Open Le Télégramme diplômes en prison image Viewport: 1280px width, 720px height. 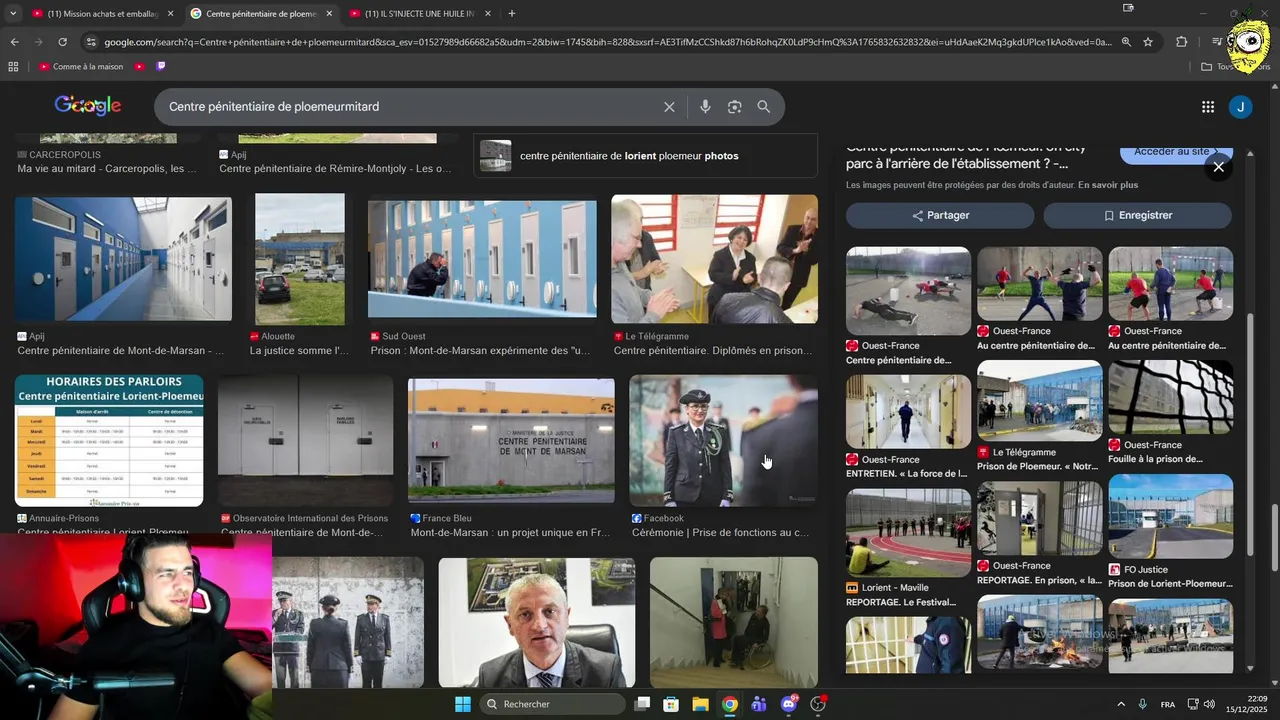point(714,260)
